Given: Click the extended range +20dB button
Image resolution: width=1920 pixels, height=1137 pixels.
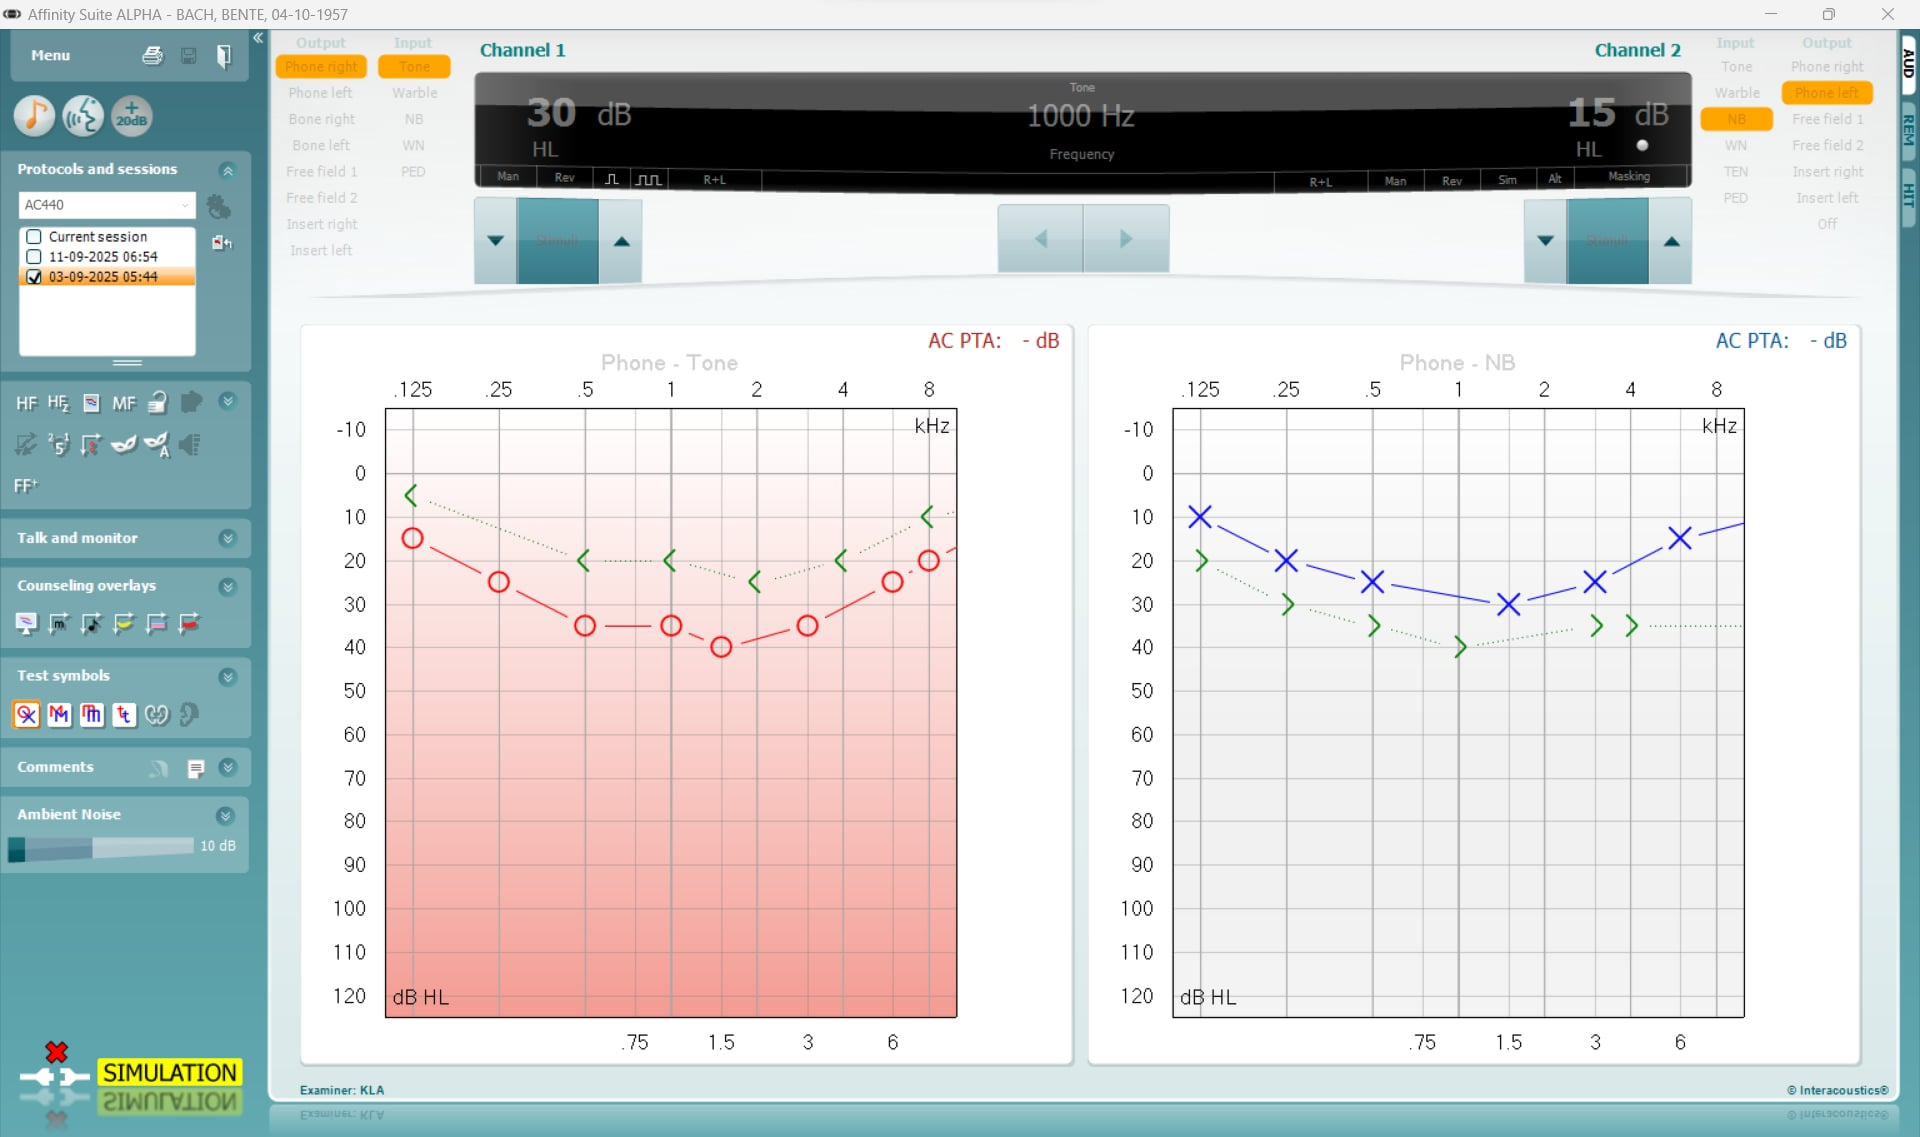Looking at the screenshot, I should [x=131, y=116].
